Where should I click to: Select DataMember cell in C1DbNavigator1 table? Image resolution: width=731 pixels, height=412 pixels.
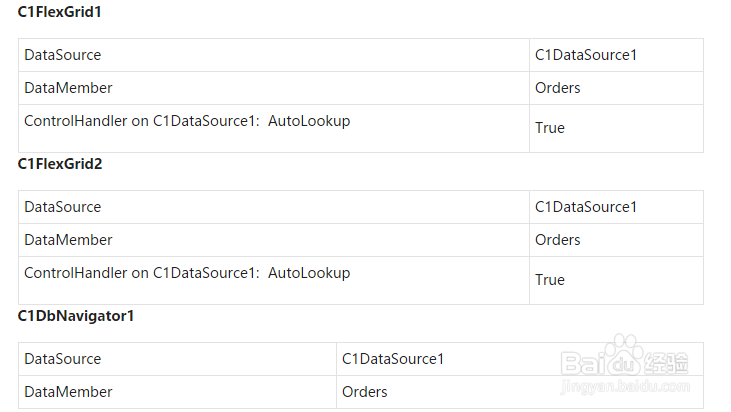click(68, 392)
